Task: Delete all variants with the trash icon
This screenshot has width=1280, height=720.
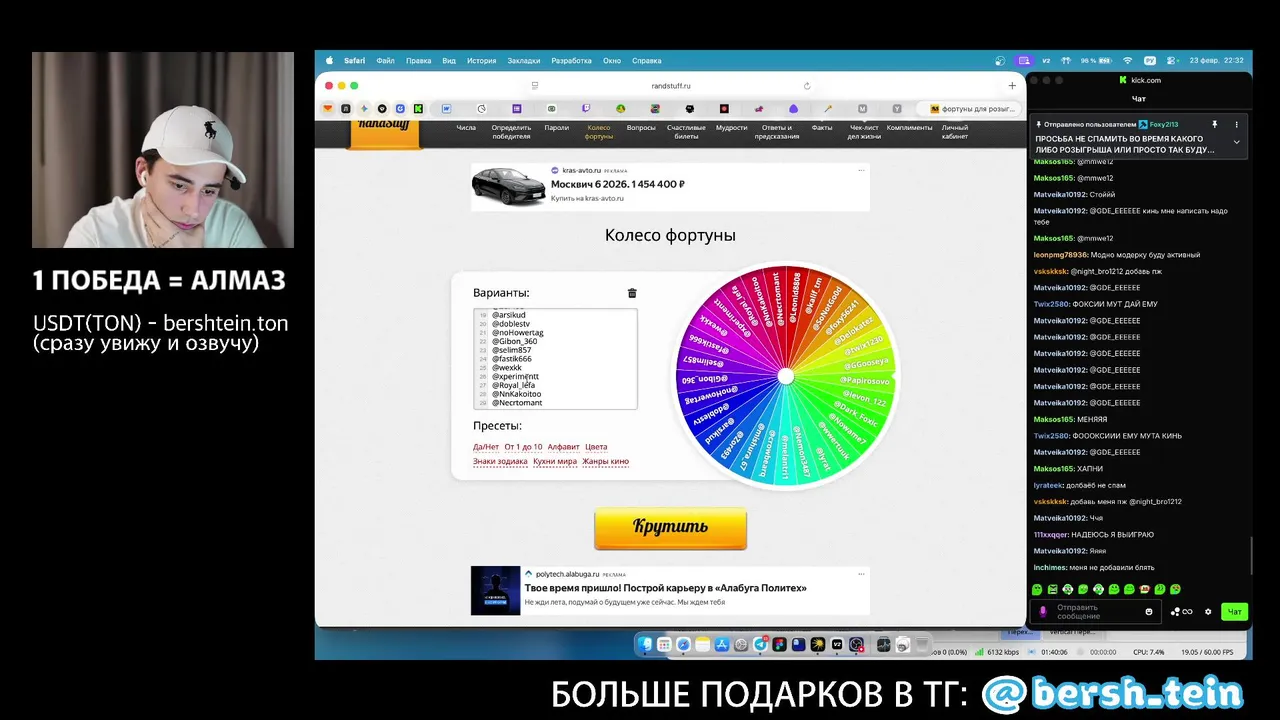Action: 632,293
